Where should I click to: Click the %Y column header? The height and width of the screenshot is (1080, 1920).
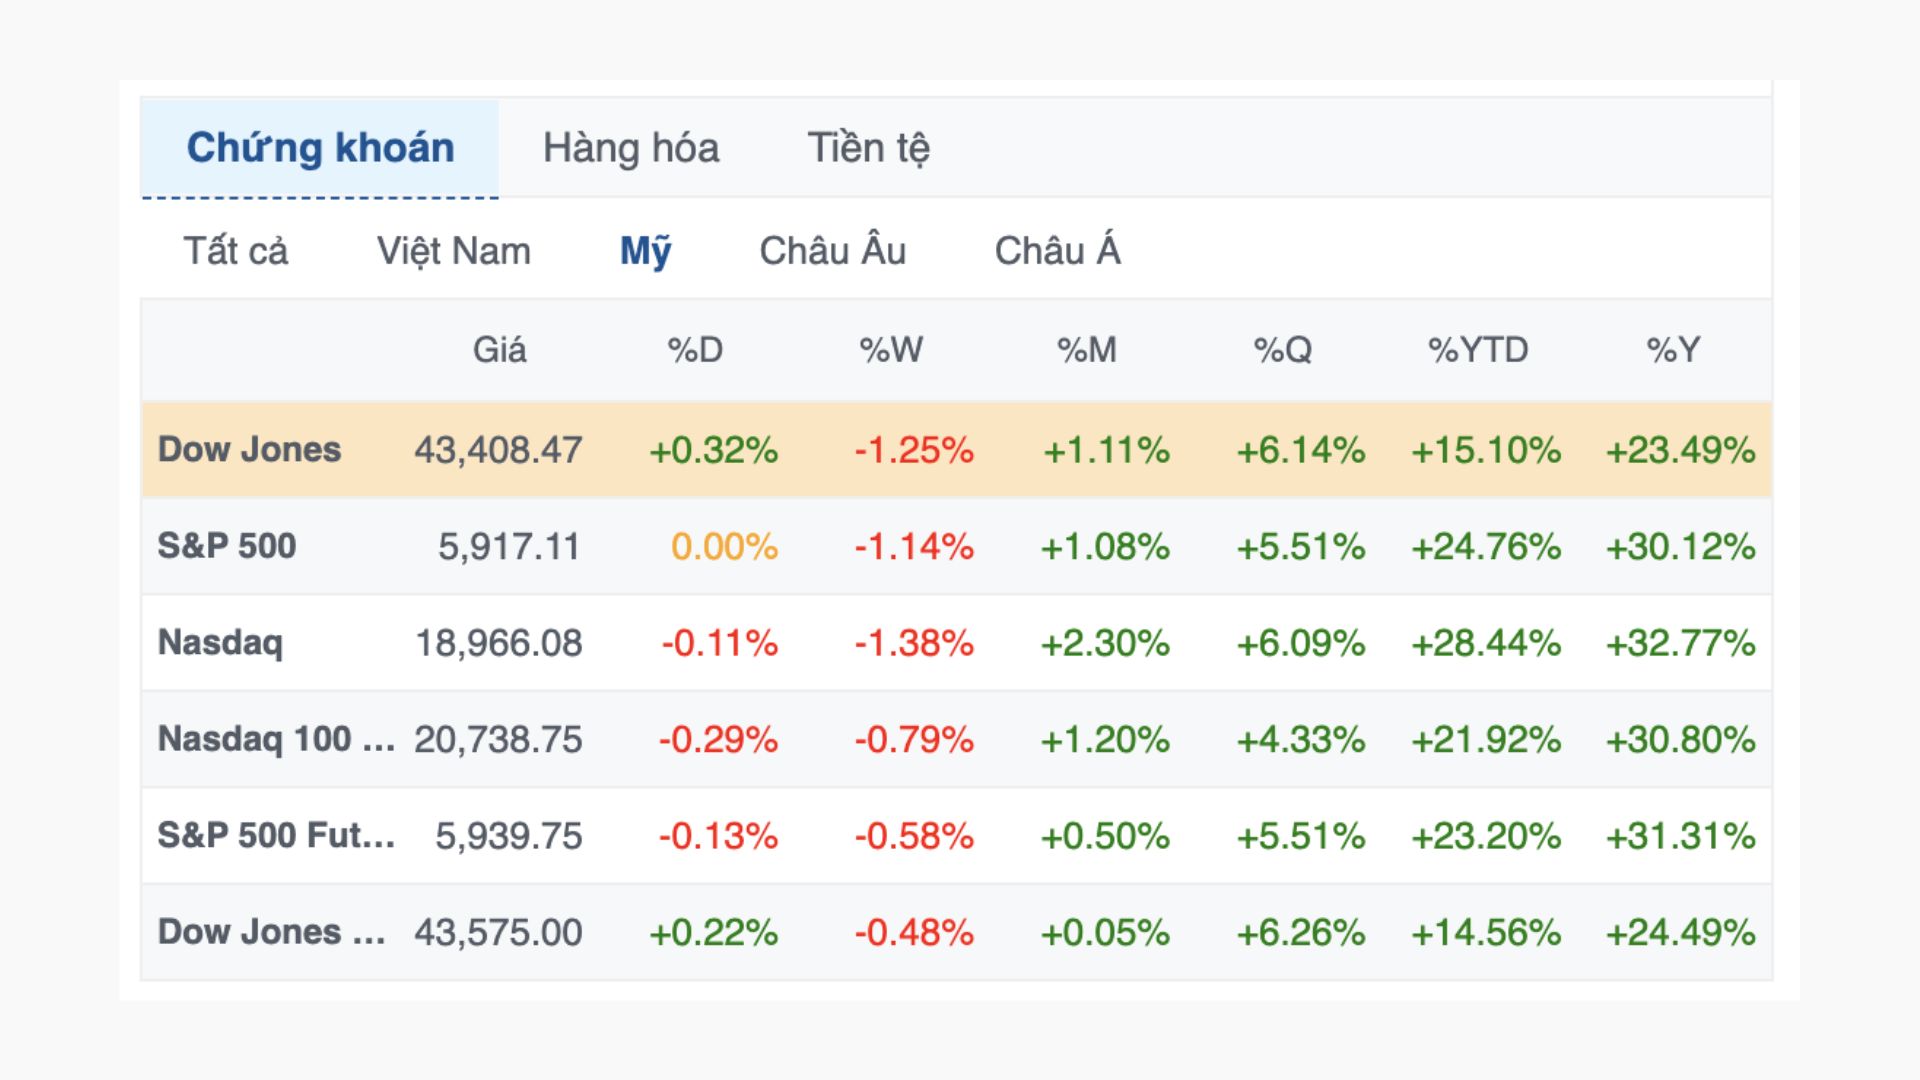click(x=1674, y=350)
